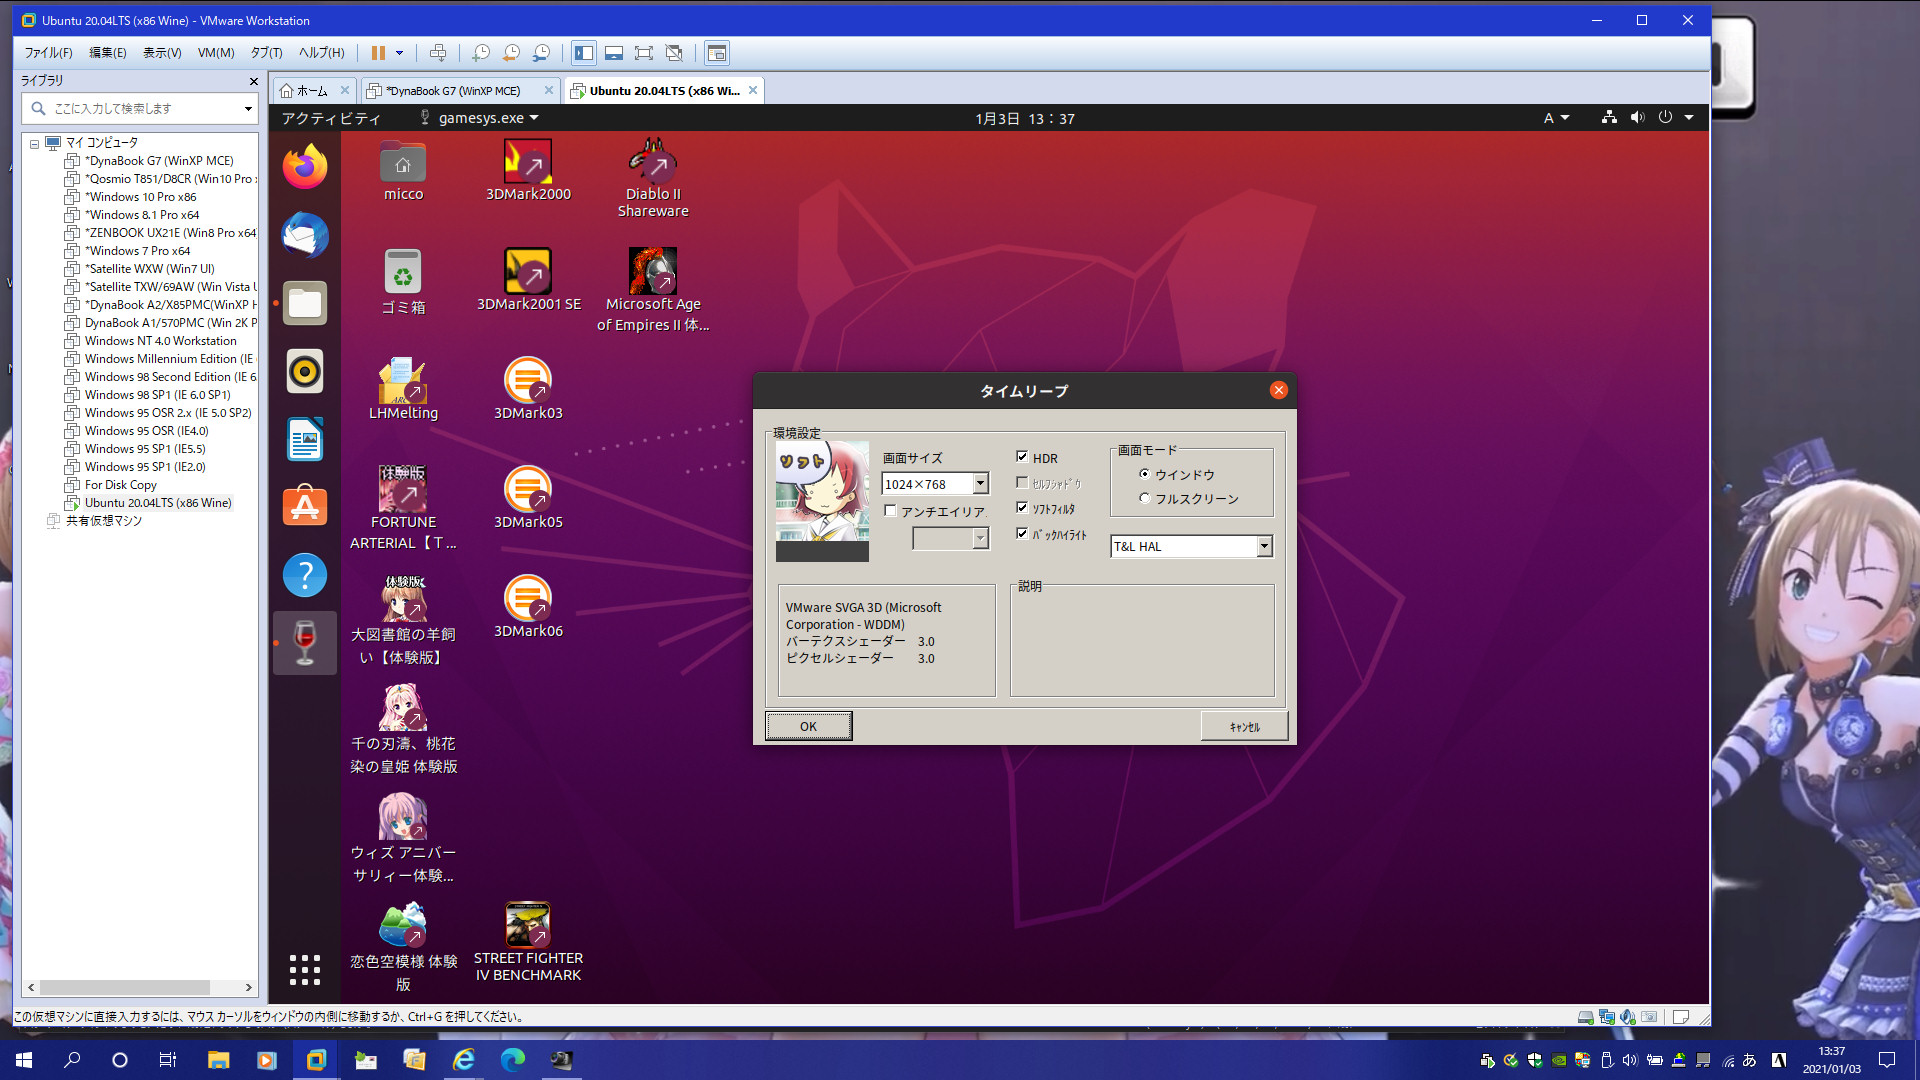This screenshot has width=1920, height=1080.
Task: Open the 3DMark06 desktop shortcut
Action: 528,606
